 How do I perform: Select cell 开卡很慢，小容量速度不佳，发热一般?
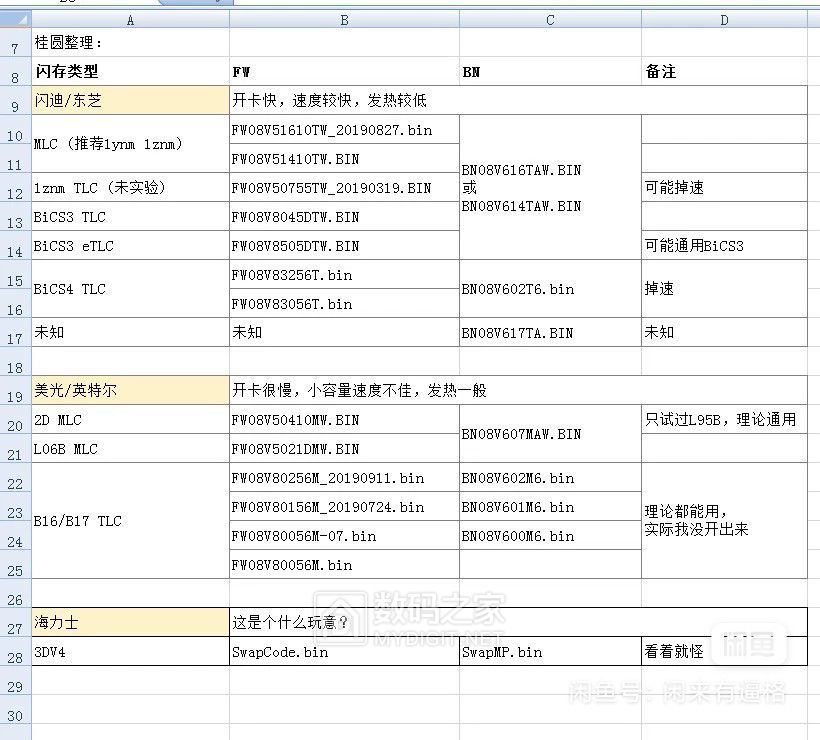(518, 390)
